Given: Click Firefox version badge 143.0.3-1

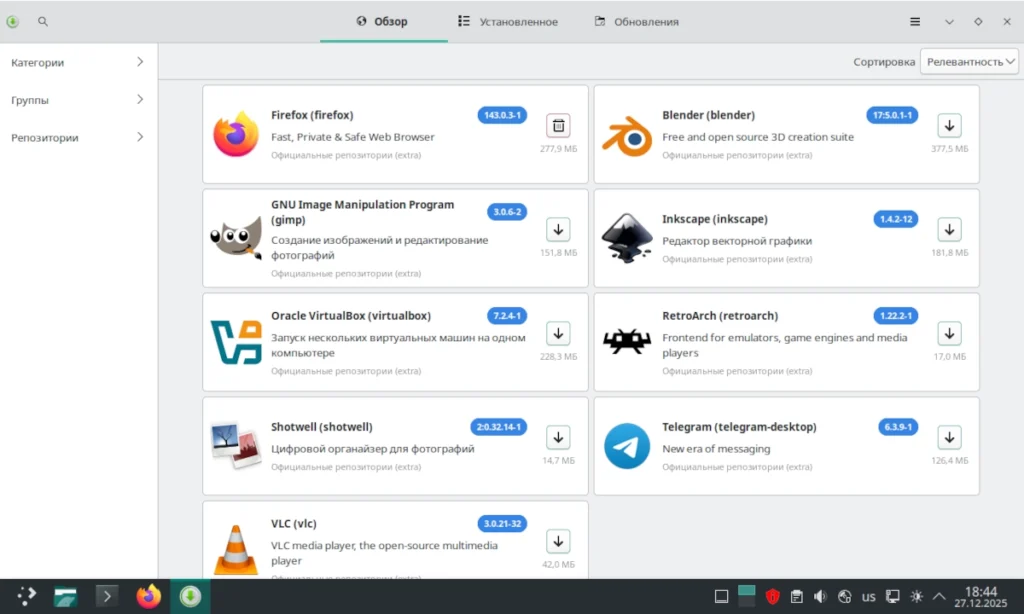Looking at the screenshot, I should click(x=502, y=115).
